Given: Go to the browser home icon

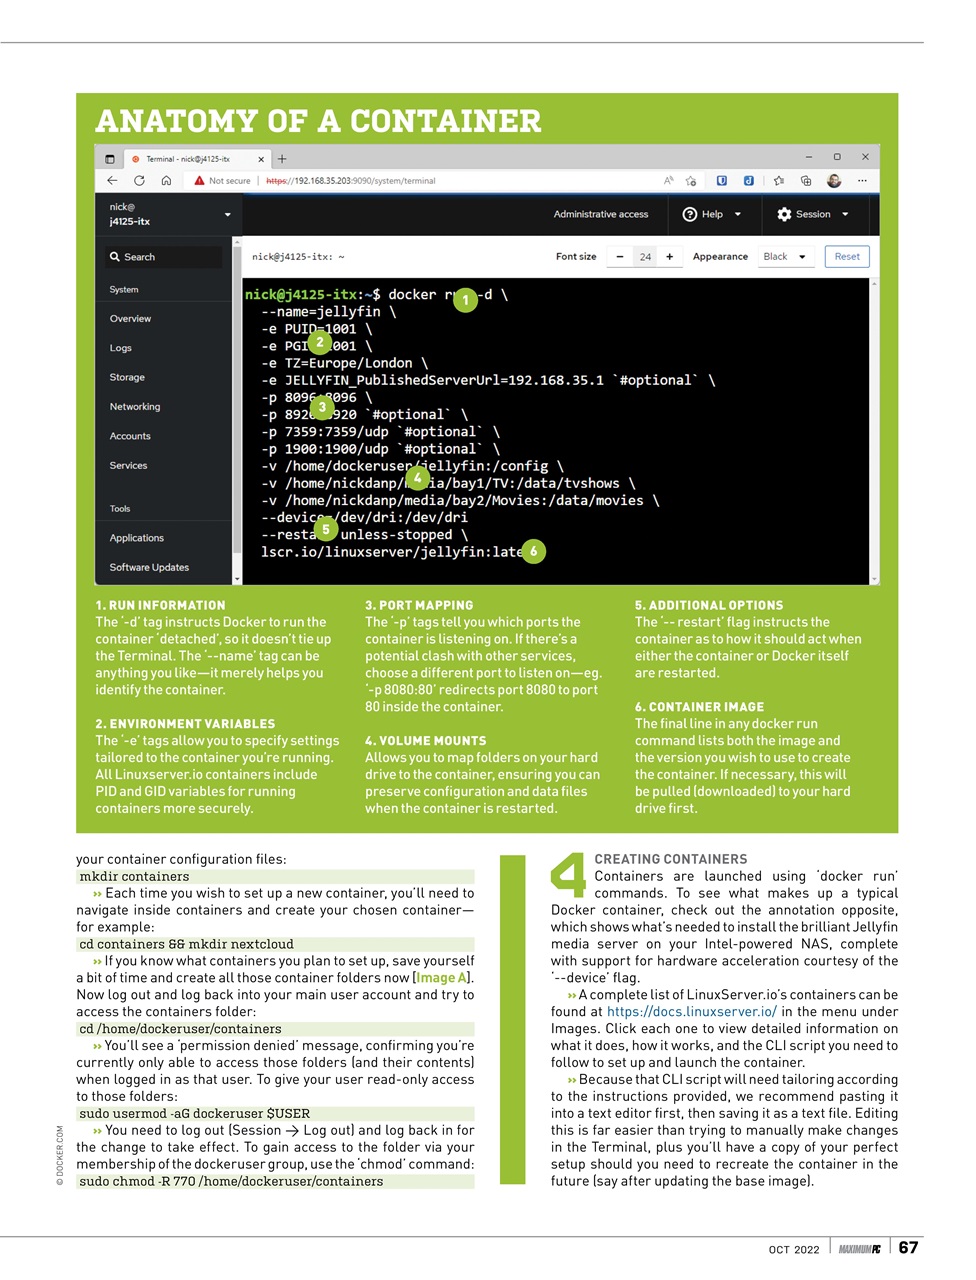Looking at the screenshot, I should click(166, 181).
